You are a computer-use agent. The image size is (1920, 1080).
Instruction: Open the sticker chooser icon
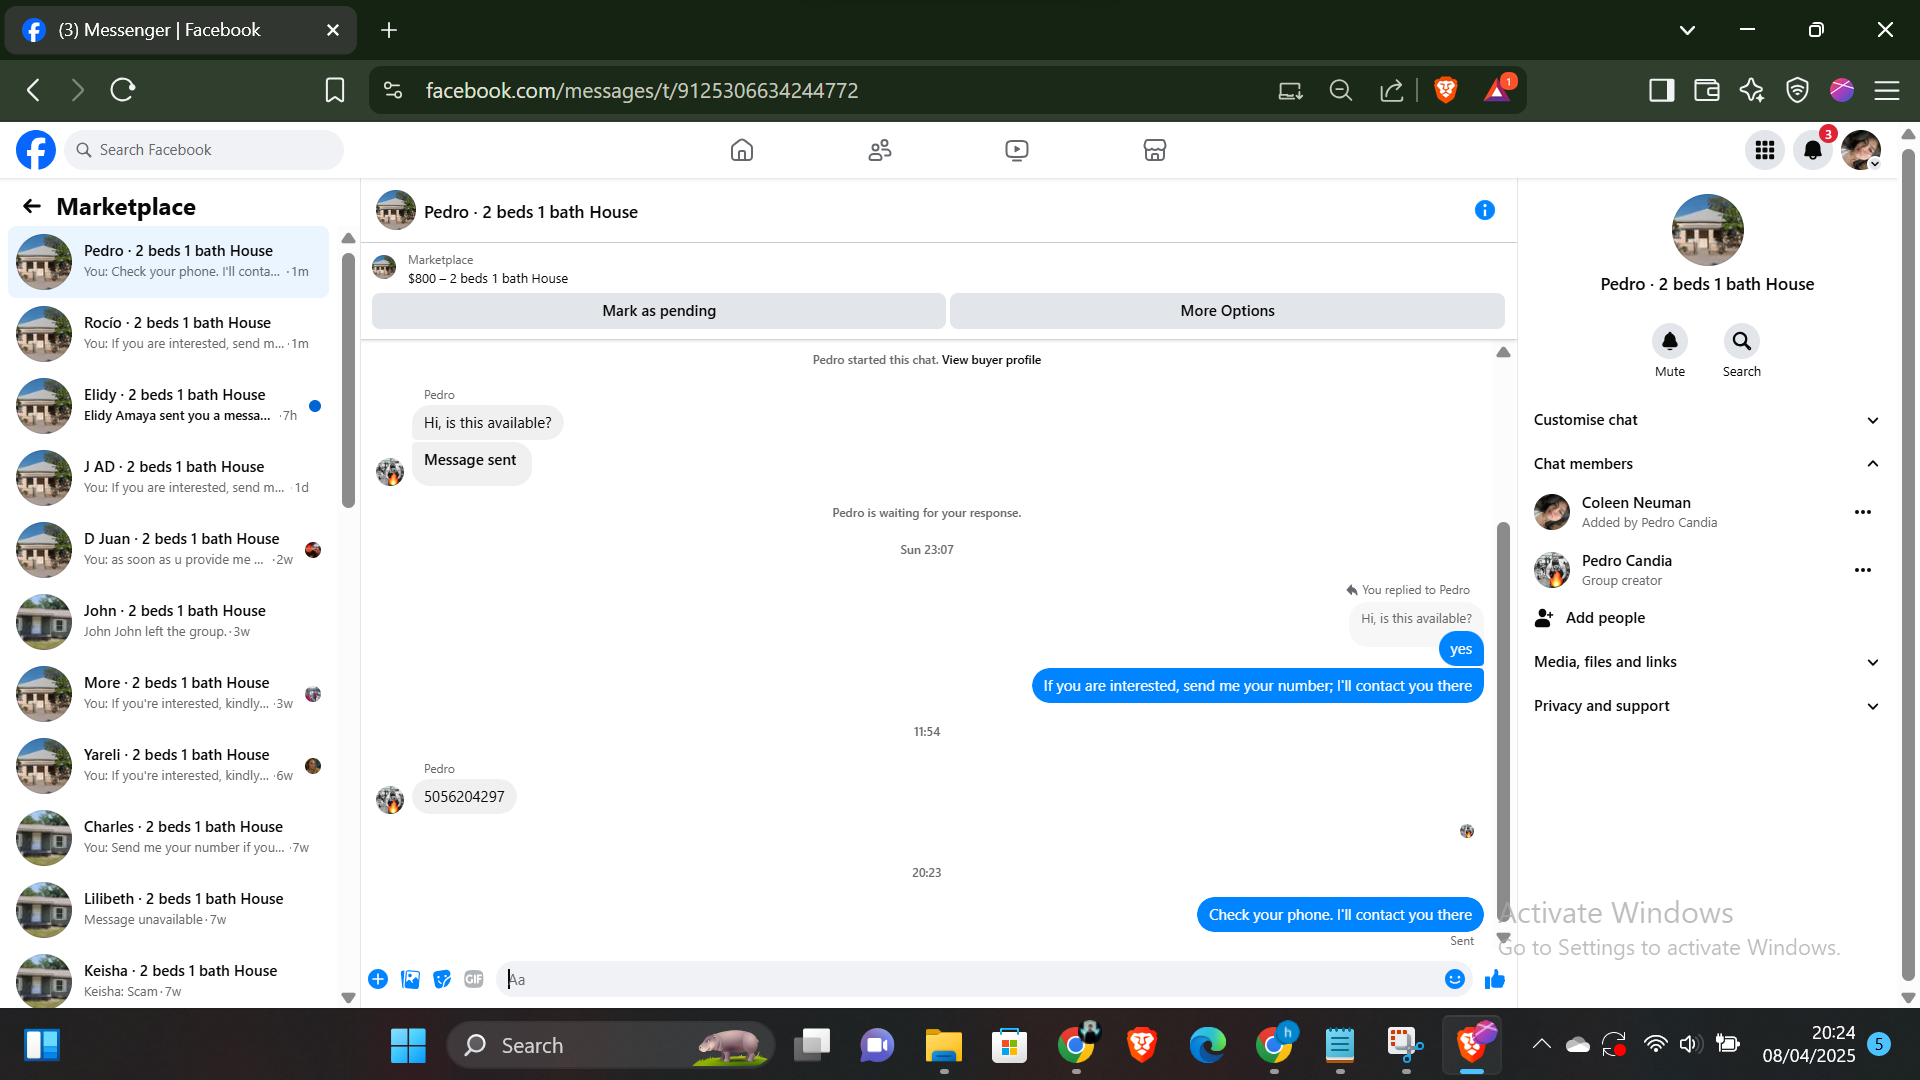click(442, 979)
